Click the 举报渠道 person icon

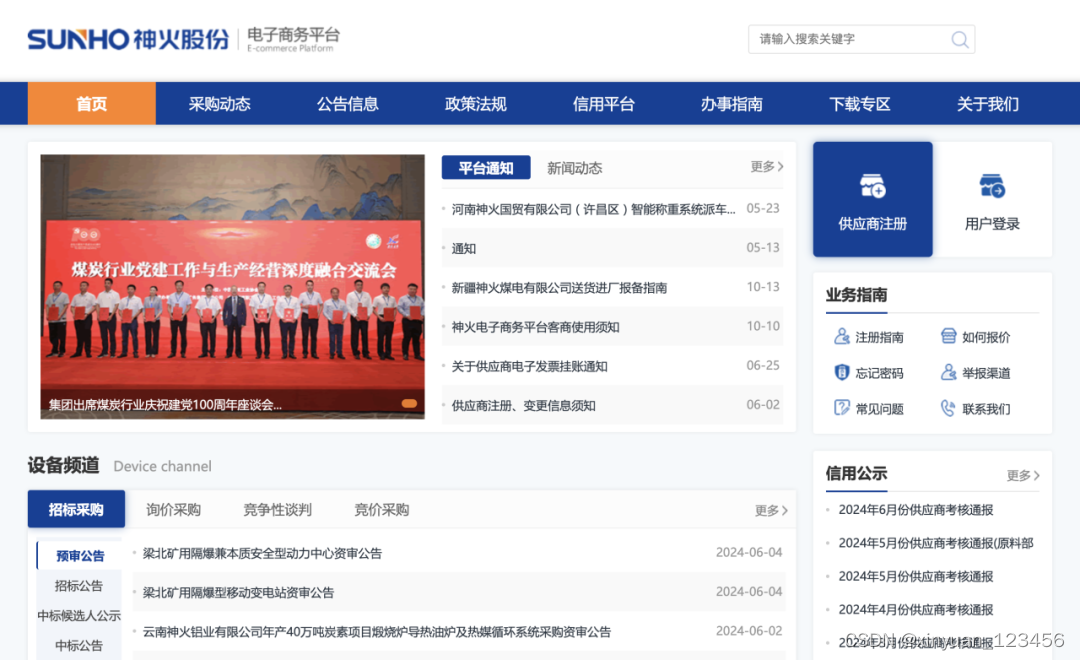pos(948,373)
